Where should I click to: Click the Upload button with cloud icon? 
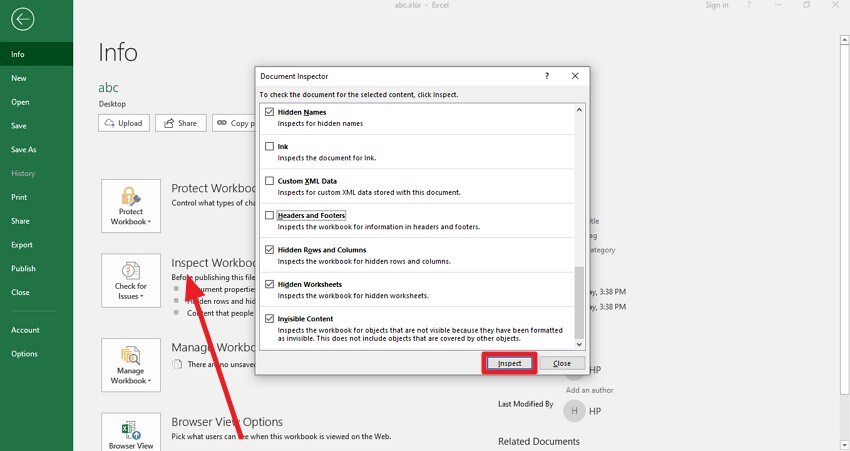click(124, 123)
